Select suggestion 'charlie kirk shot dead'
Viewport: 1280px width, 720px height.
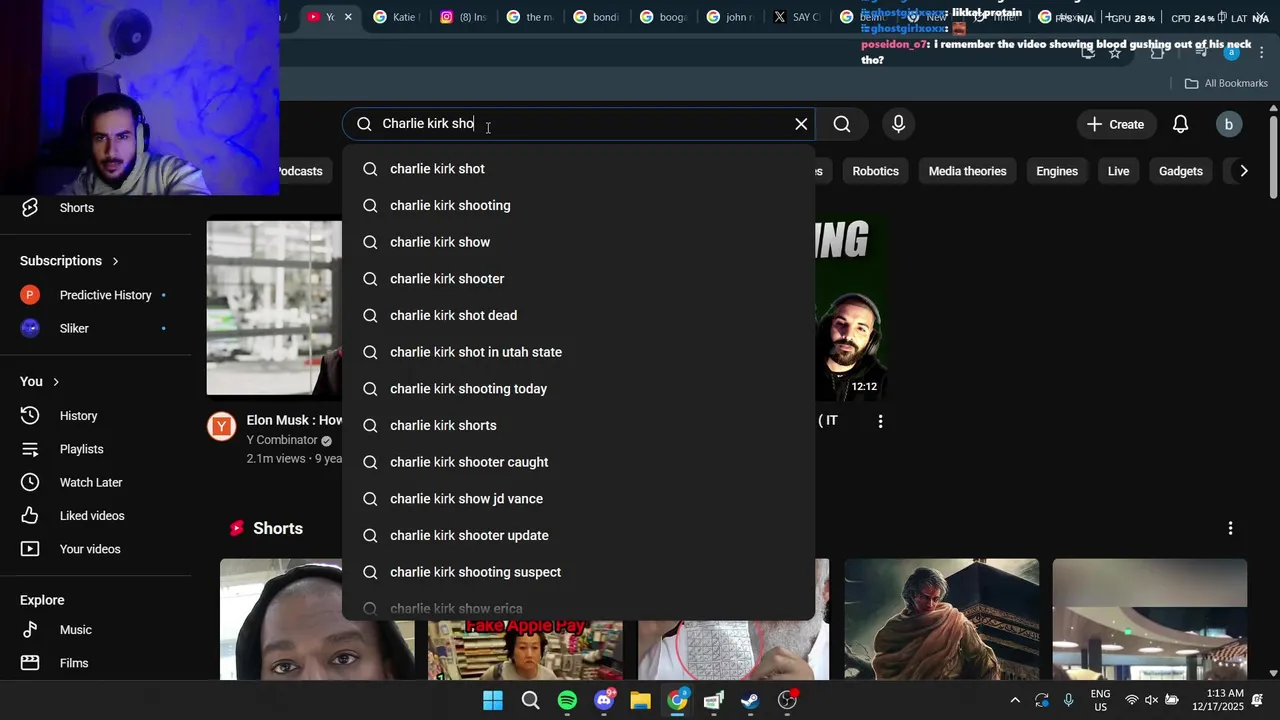tap(579, 316)
